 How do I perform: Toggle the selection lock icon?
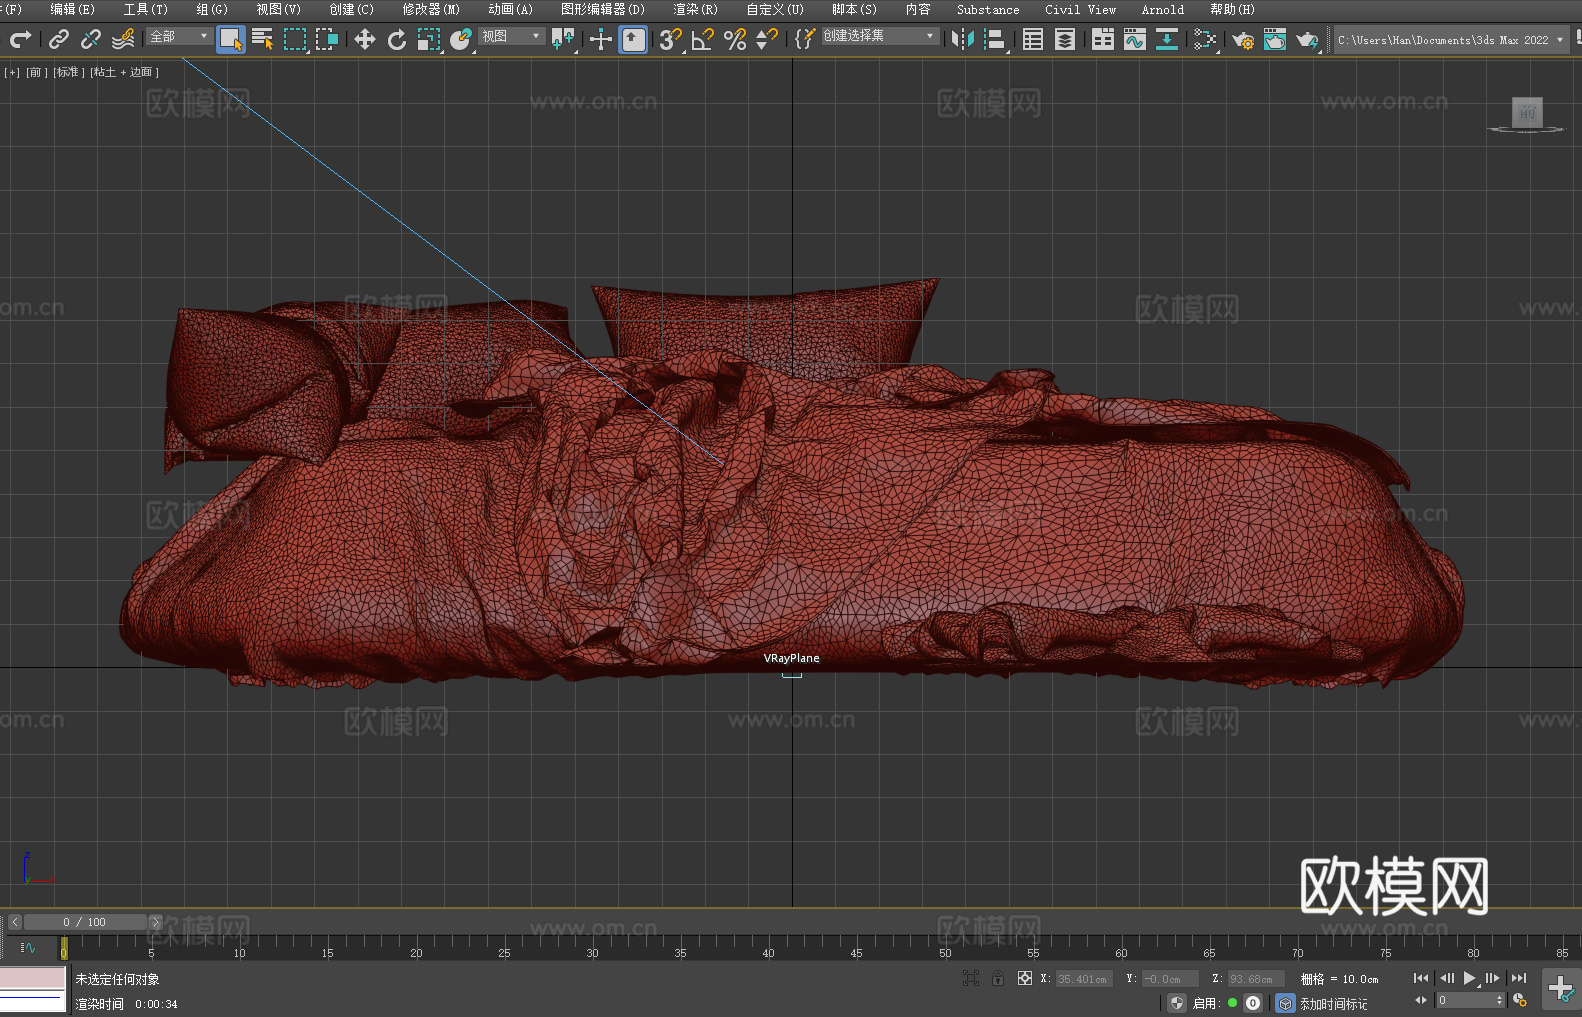coord(998,978)
